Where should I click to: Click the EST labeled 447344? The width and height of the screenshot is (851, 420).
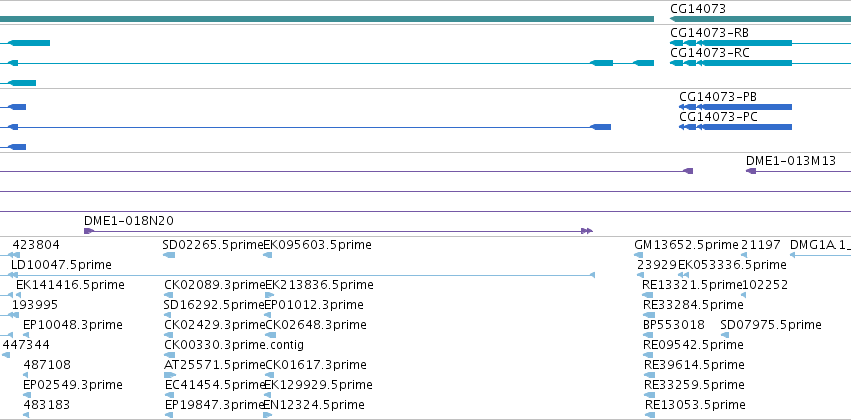pos(26,345)
